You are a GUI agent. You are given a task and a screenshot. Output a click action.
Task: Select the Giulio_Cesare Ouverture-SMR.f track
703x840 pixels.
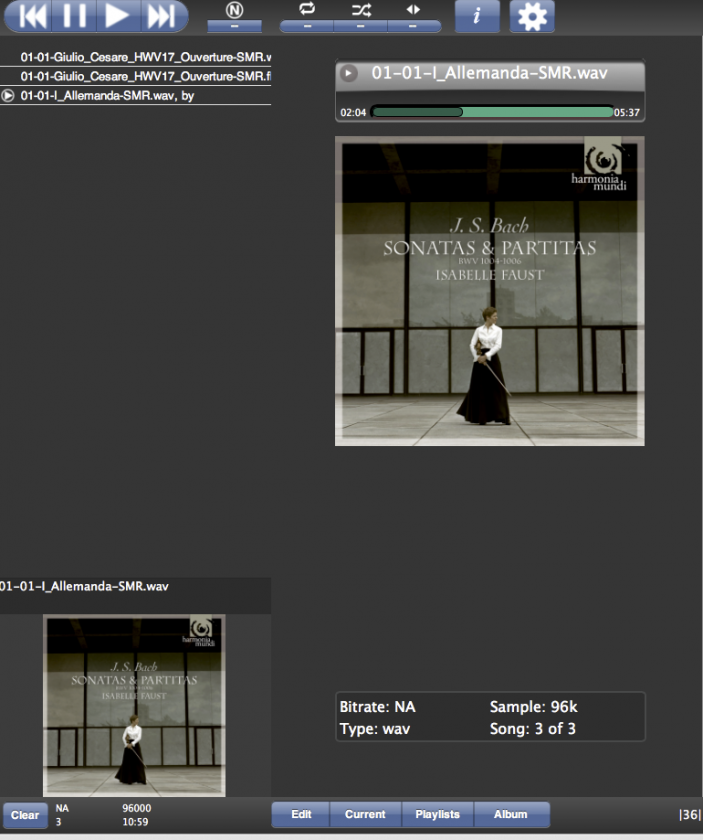point(136,76)
